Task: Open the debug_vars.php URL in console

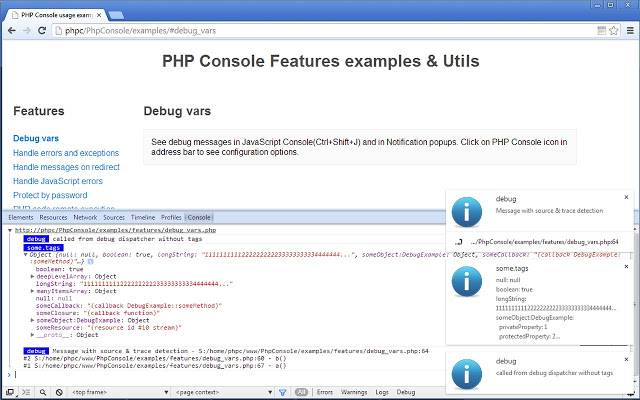Action: (x=116, y=230)
